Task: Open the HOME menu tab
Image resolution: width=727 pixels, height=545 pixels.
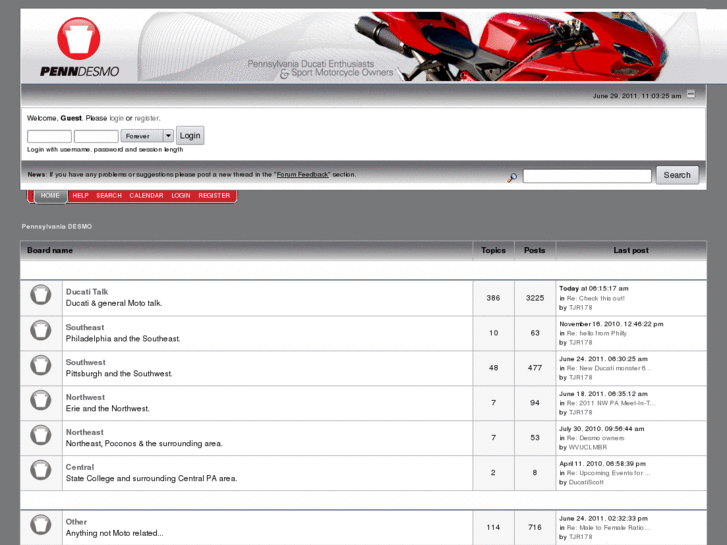Action: 50,196
